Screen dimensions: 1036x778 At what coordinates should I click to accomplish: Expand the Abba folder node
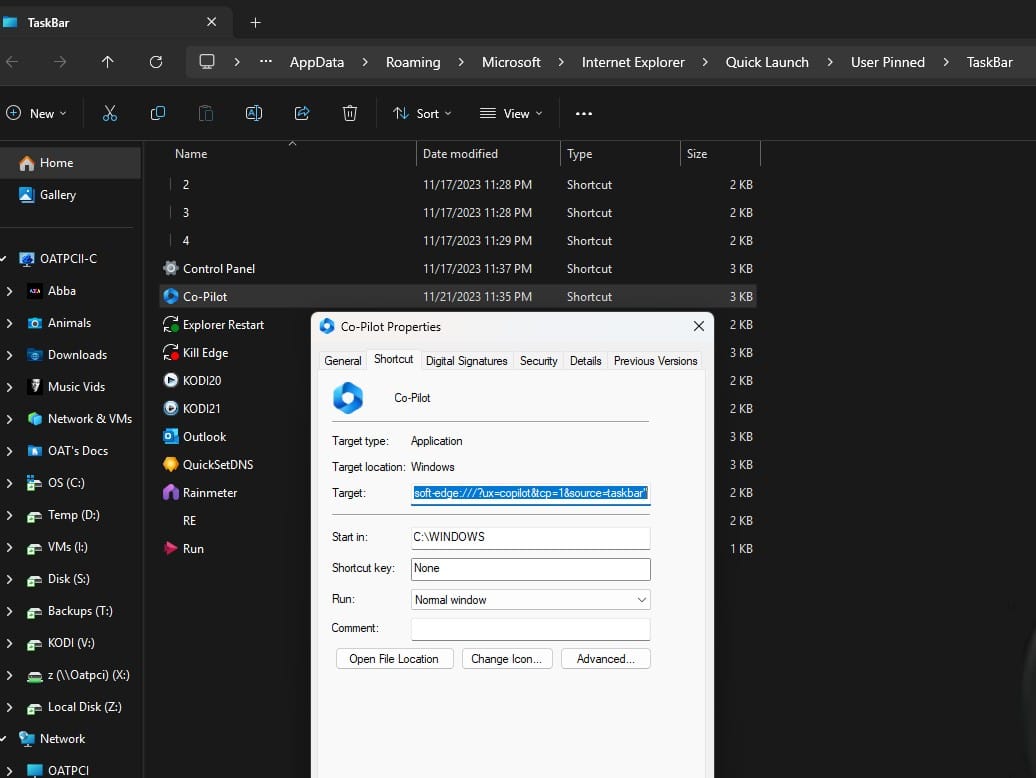[9, 291]
